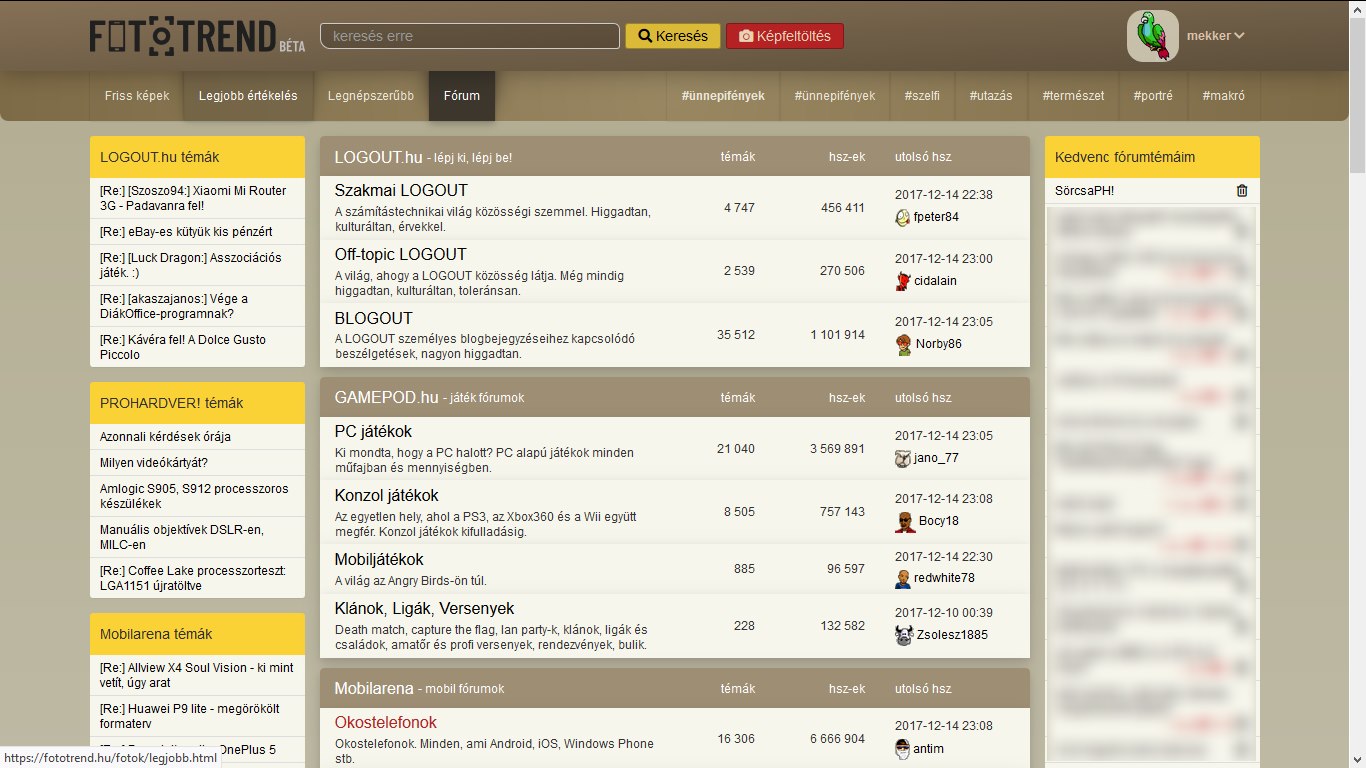1366x768 pixels.
Task: Switch to the Legnépszerűbb tab
Action: [x=371, y=96]
